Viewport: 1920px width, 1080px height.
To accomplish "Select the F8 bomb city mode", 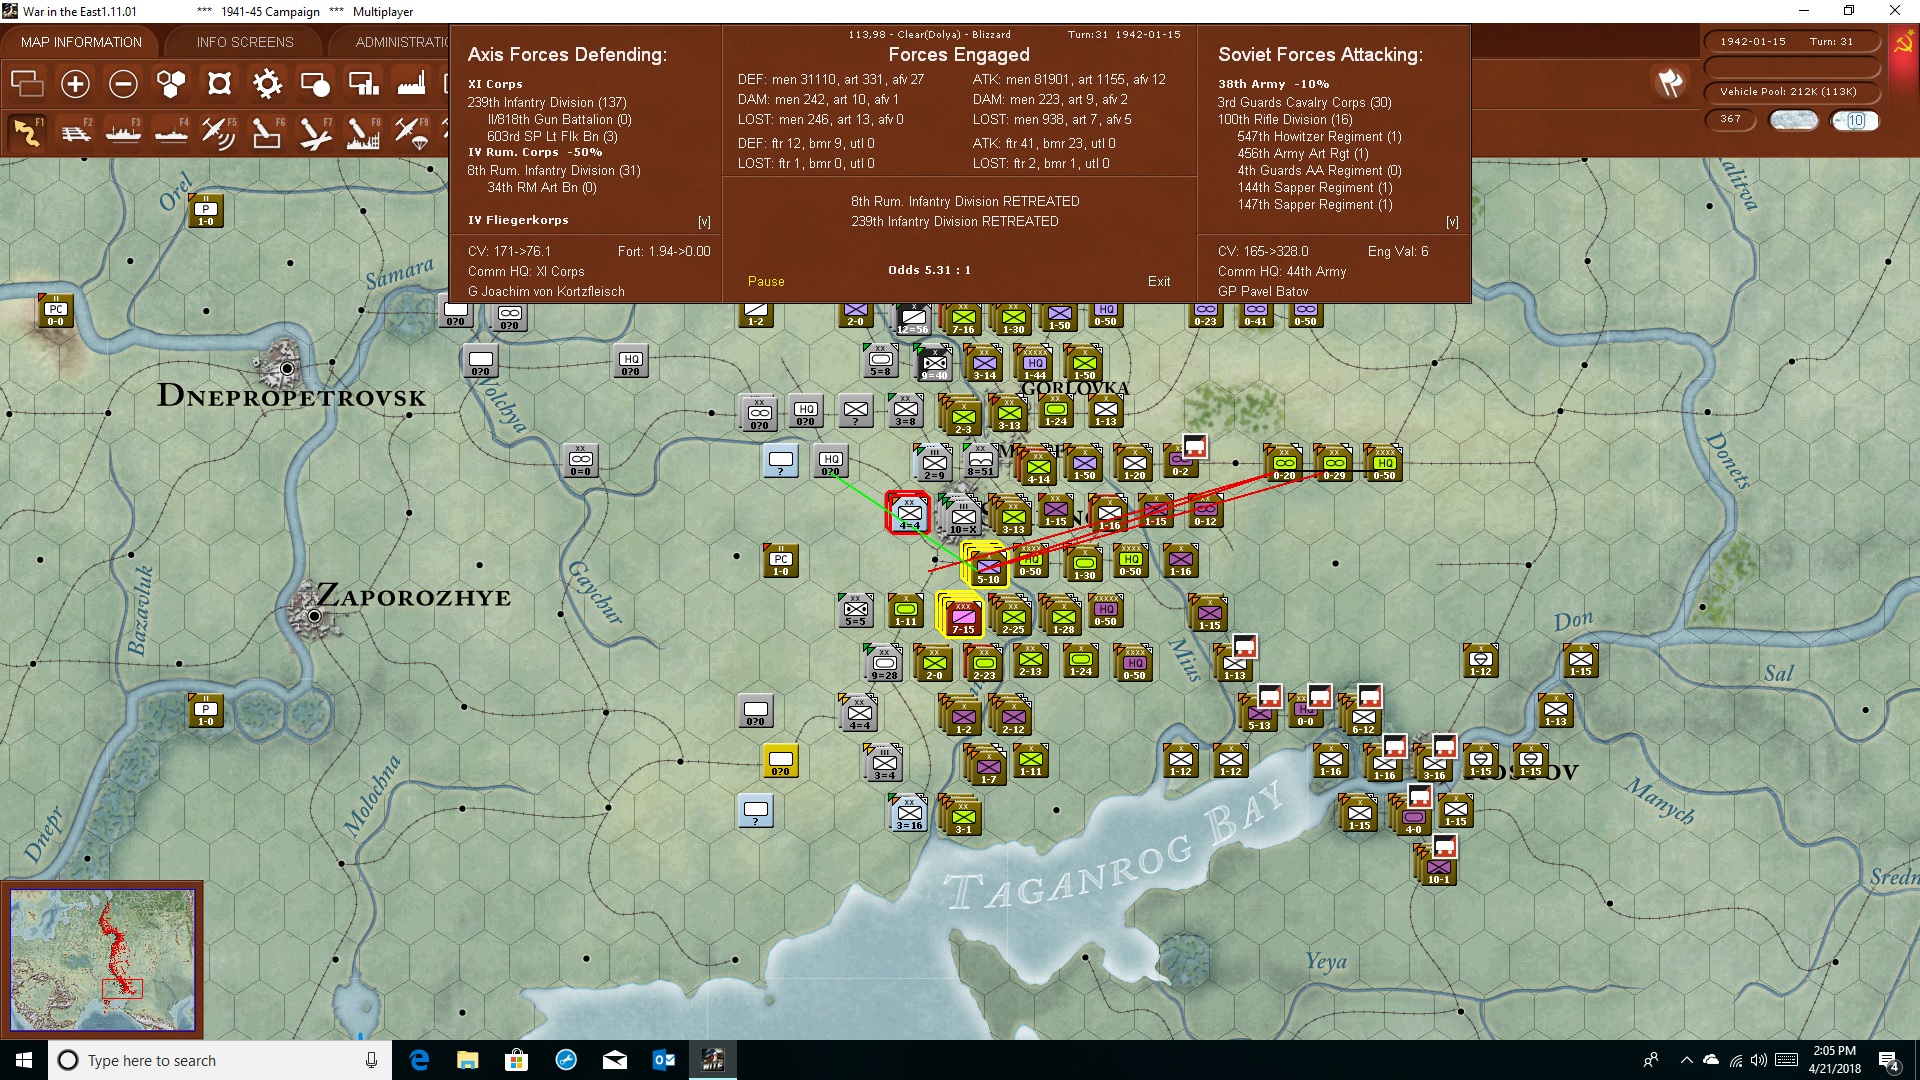I will click(363, 132).
